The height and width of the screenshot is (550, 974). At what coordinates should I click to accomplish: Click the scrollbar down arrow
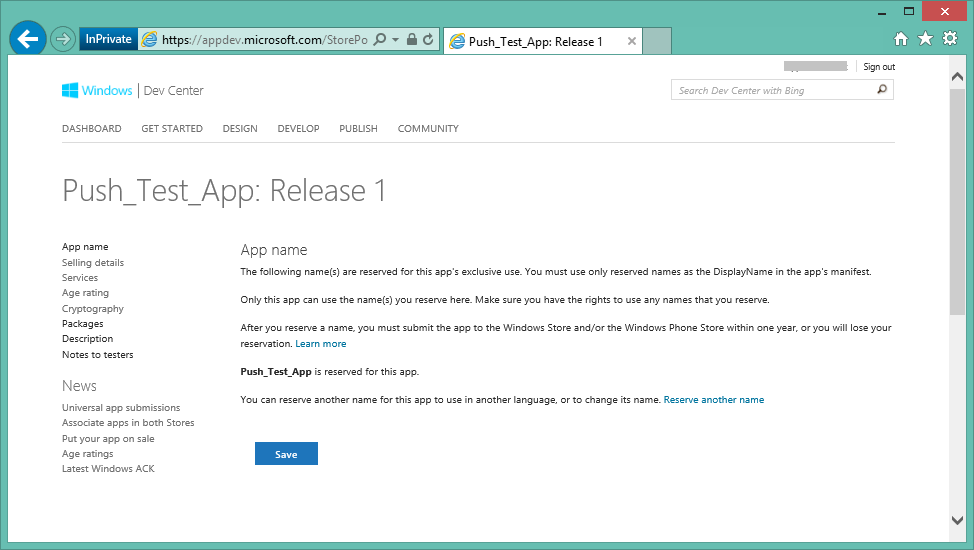957,520
